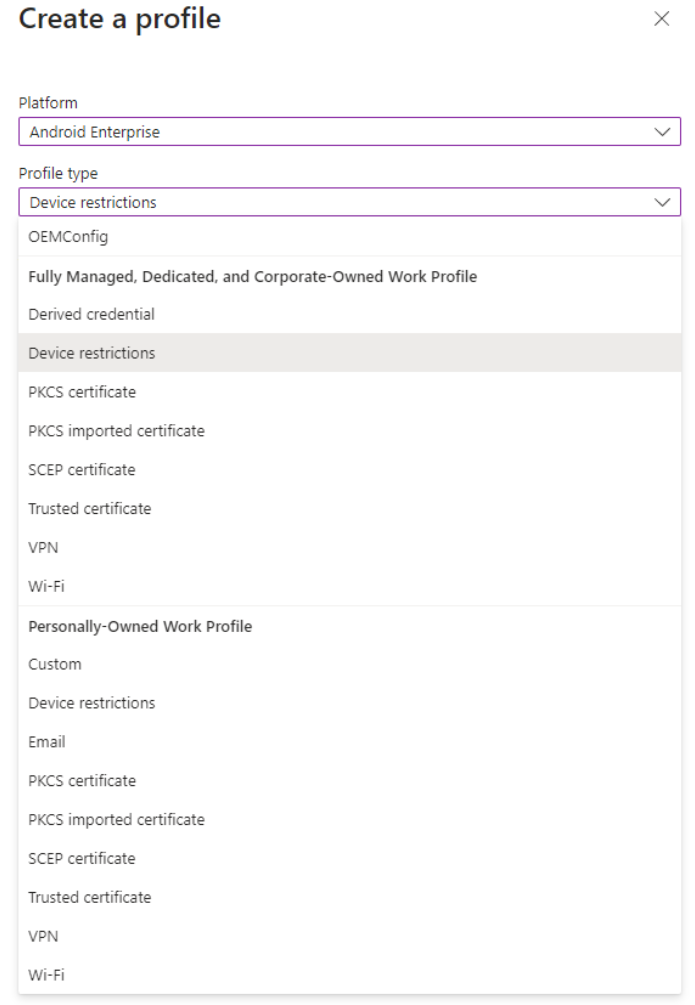Screen dimensions: 695x1005
Task: Choose Derived credential option
Action: point(349,314)
